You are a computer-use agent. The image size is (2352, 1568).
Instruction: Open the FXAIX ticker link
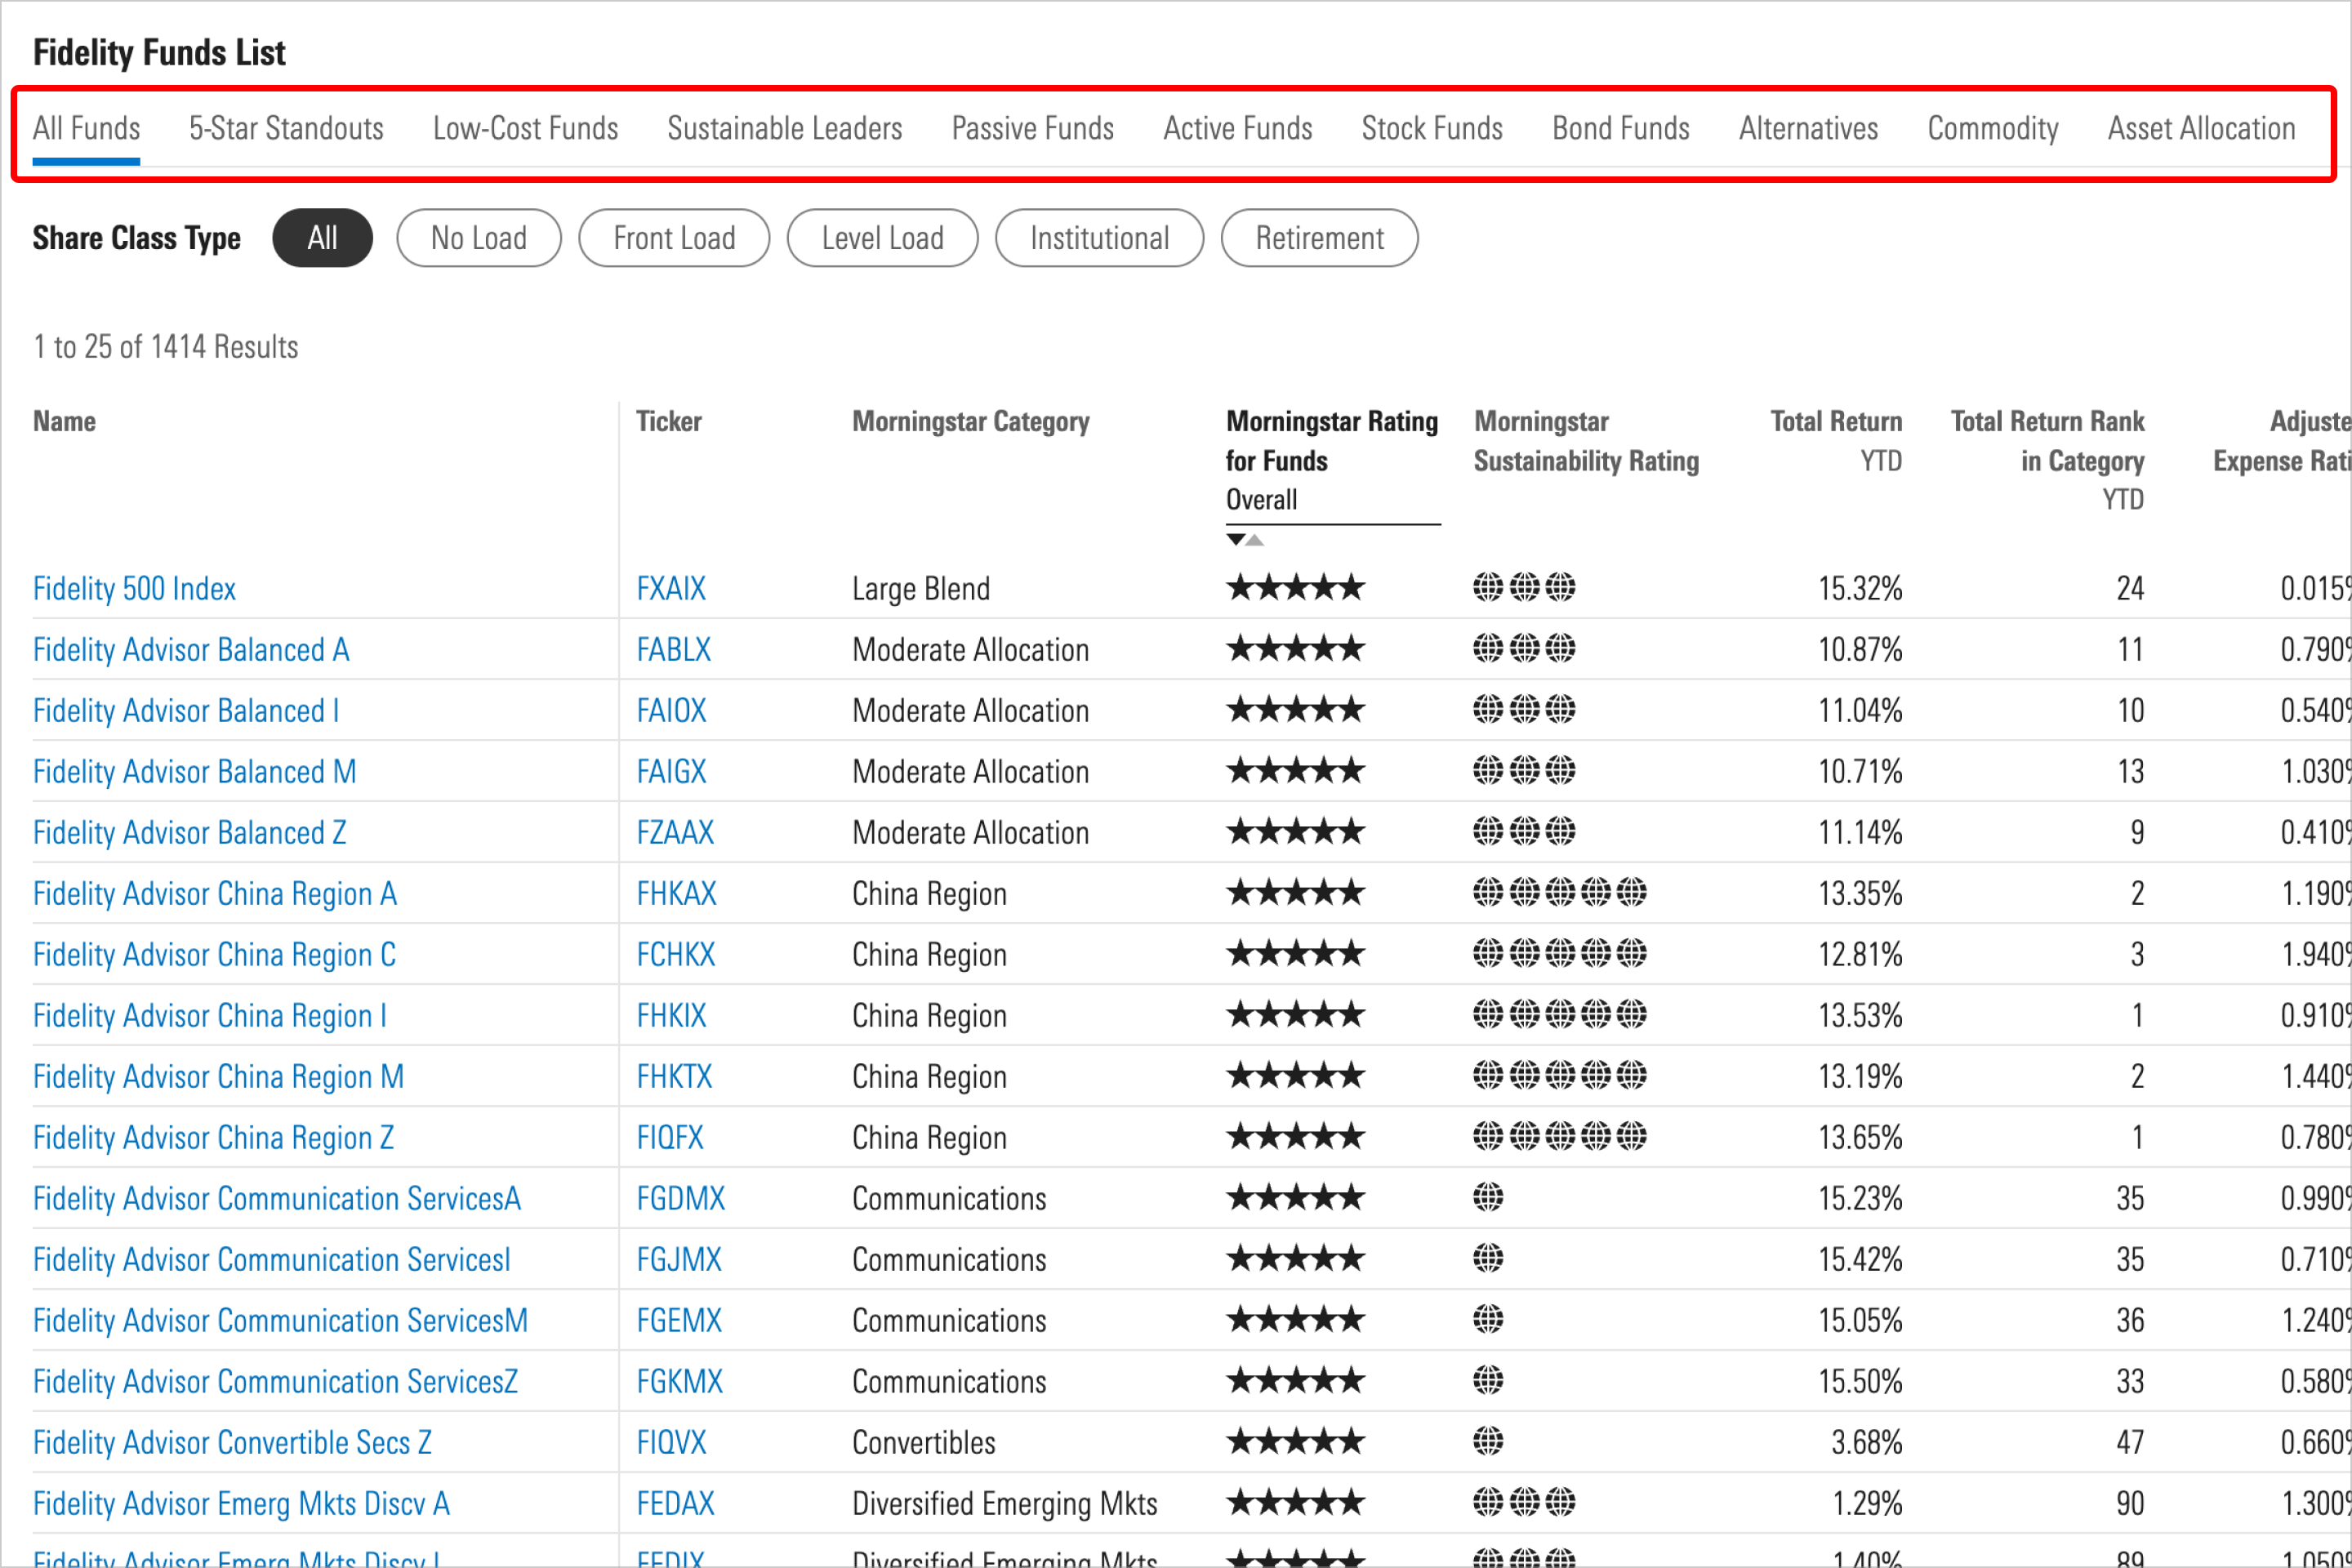click(671, 588)
